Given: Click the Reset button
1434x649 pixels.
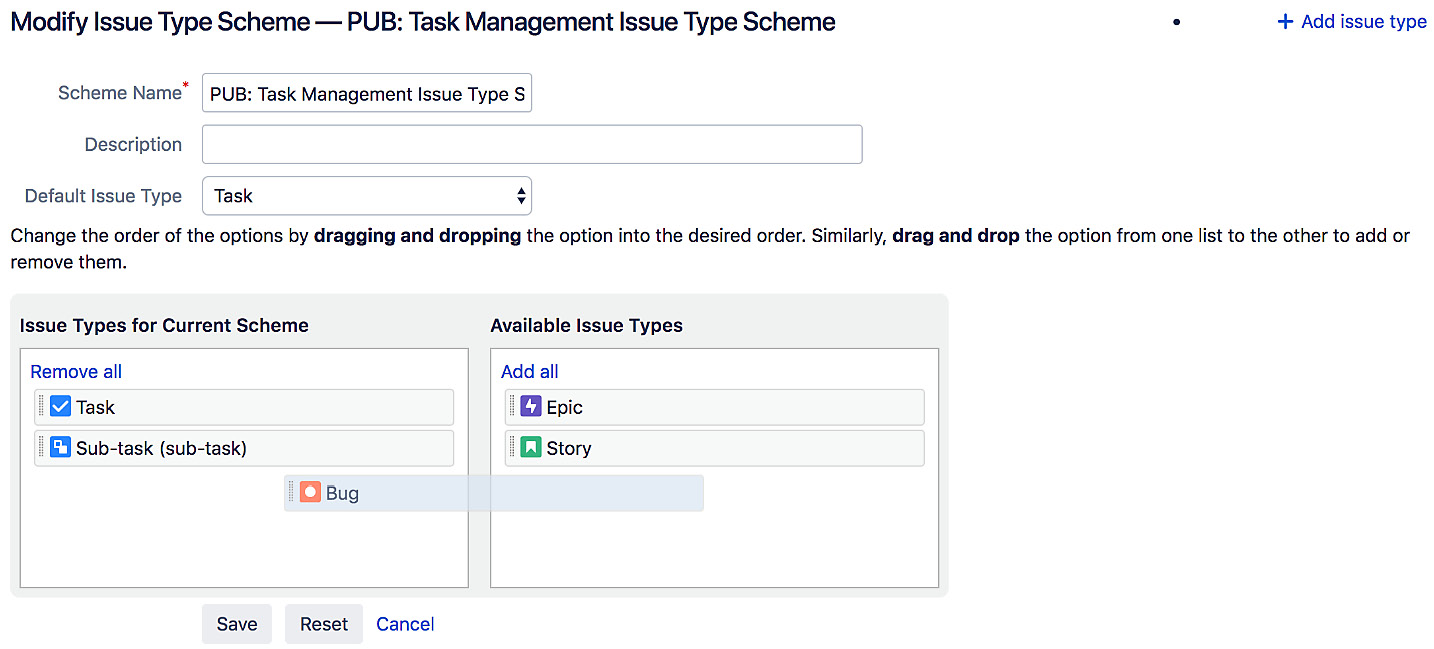Looking at the screenshot, I should [x=323, y=623].
